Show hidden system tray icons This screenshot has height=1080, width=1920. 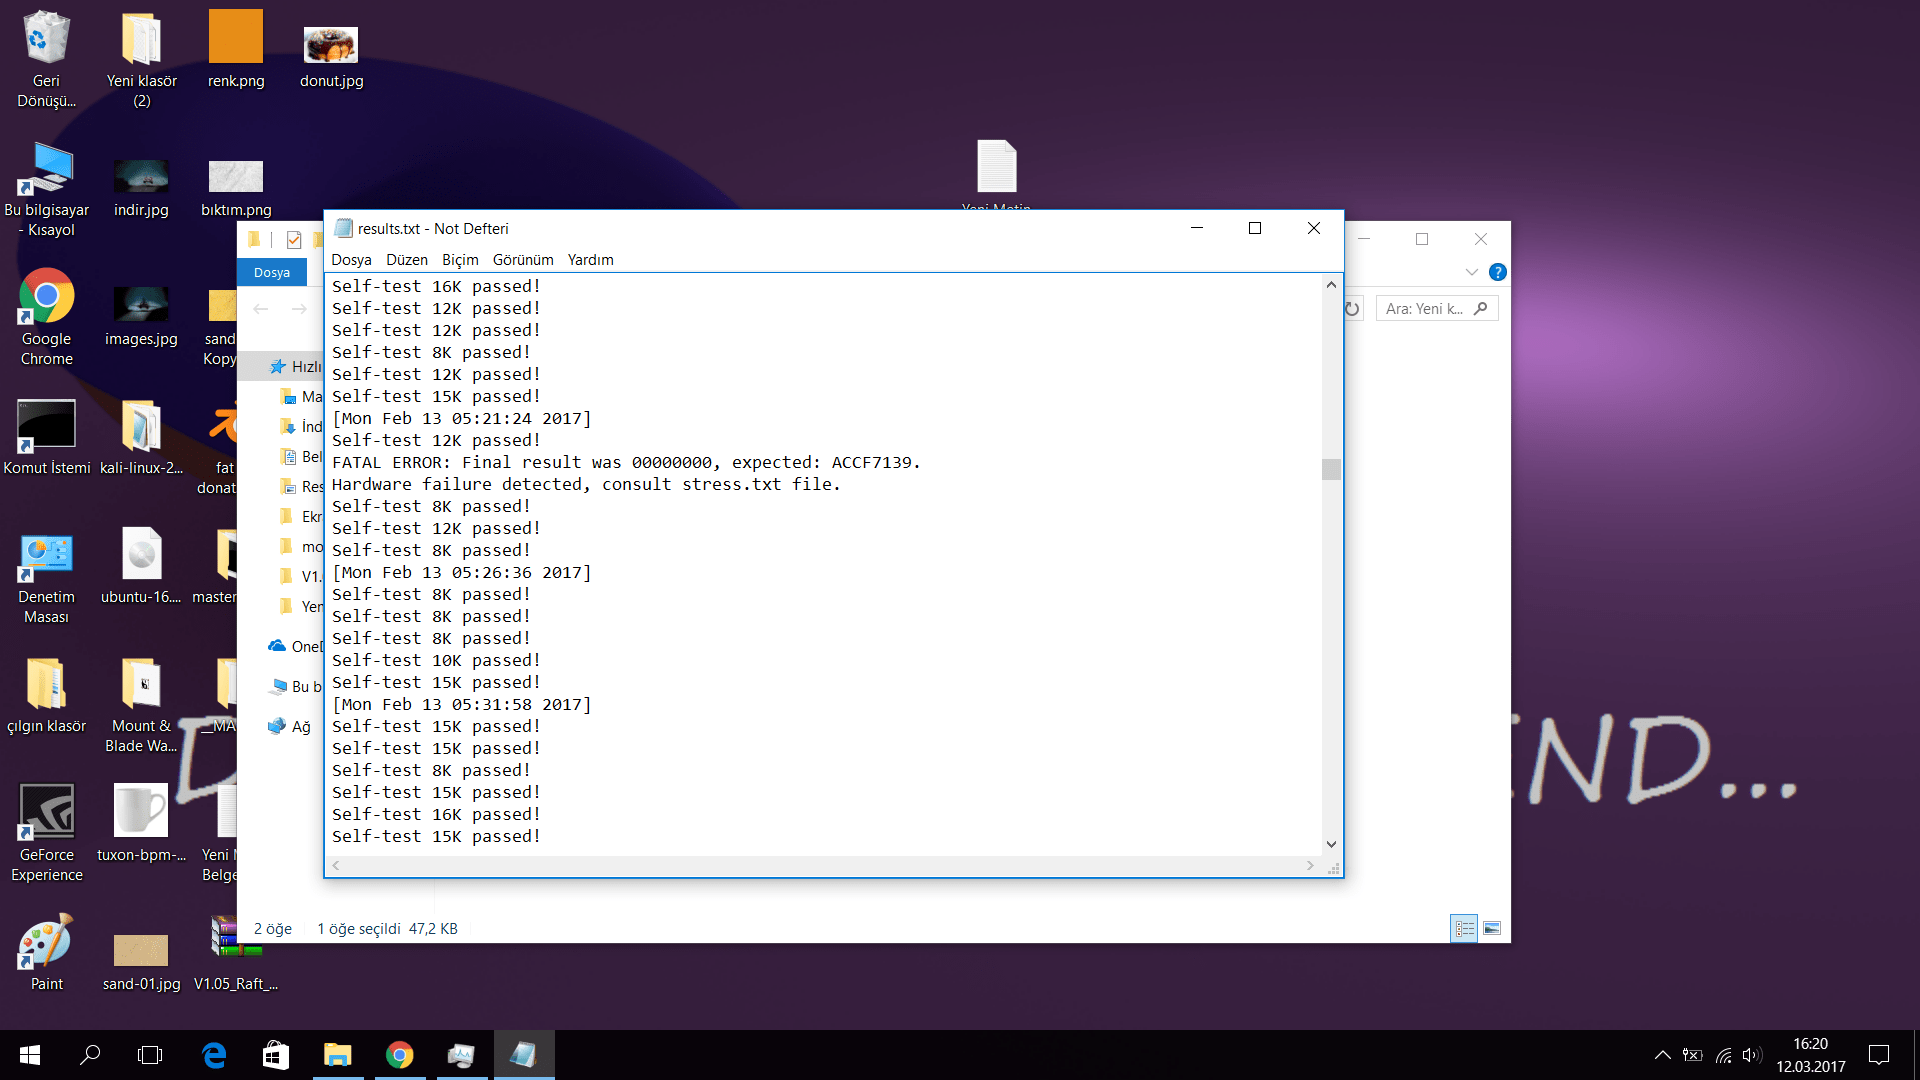1662,1055
